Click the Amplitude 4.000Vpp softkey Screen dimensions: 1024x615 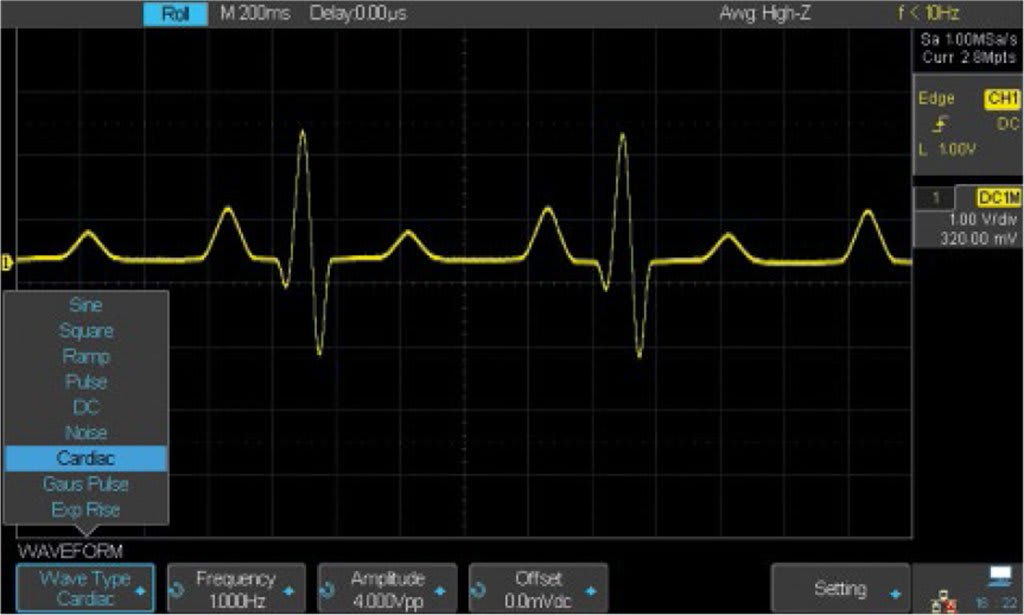(387, 588)
